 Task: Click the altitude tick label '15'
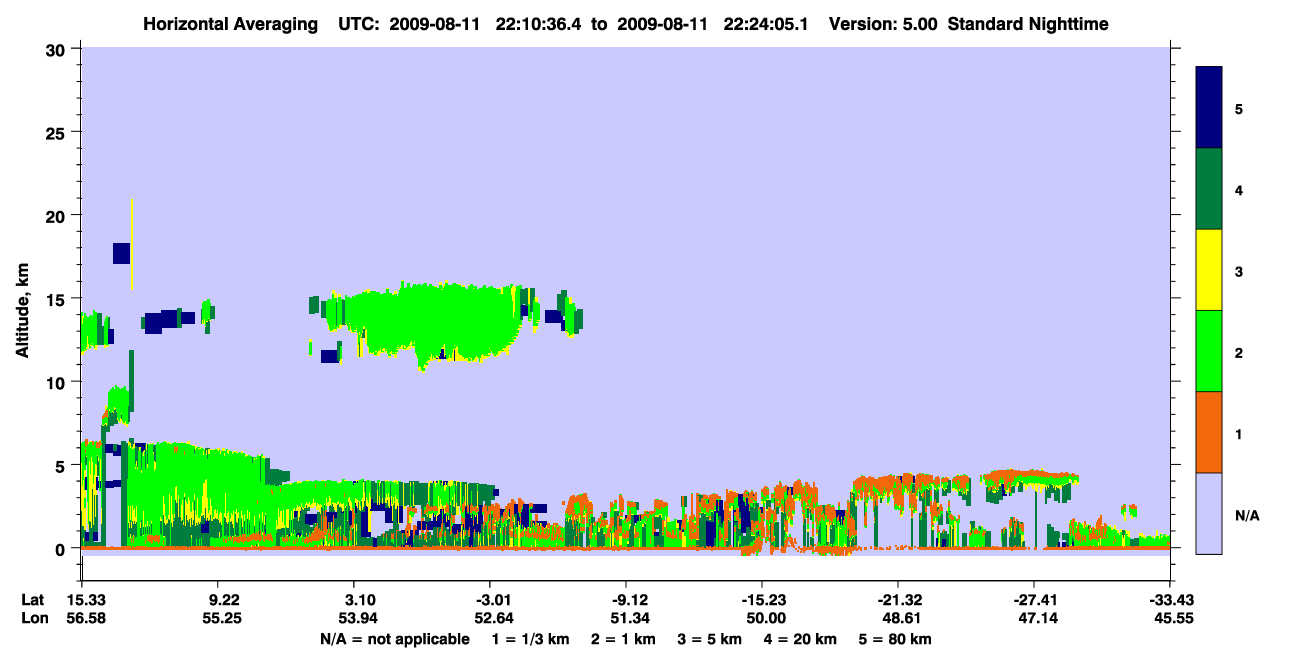click(x=58, y=298)
